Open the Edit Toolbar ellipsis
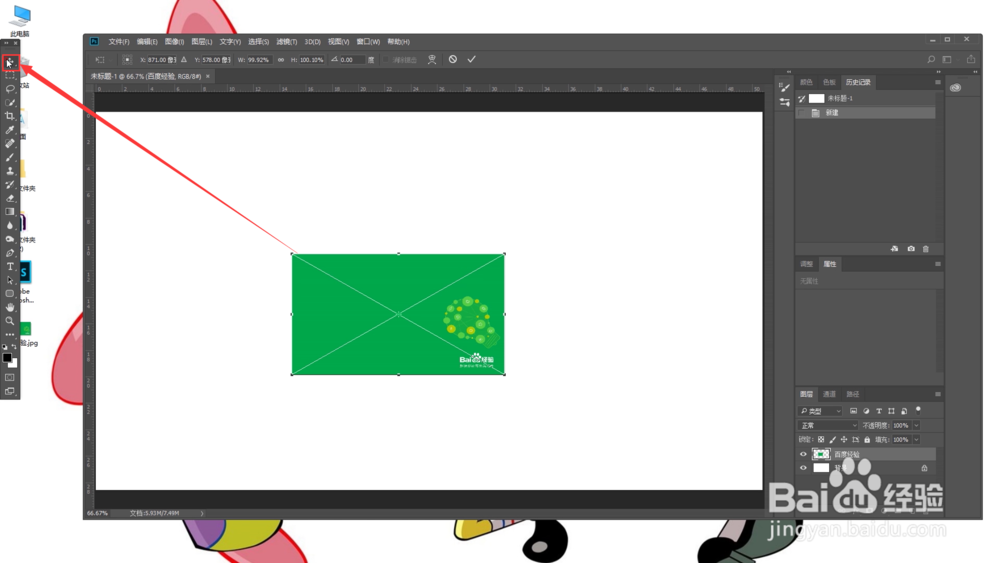The image size is (1000, 563). [x=10, y=334]
